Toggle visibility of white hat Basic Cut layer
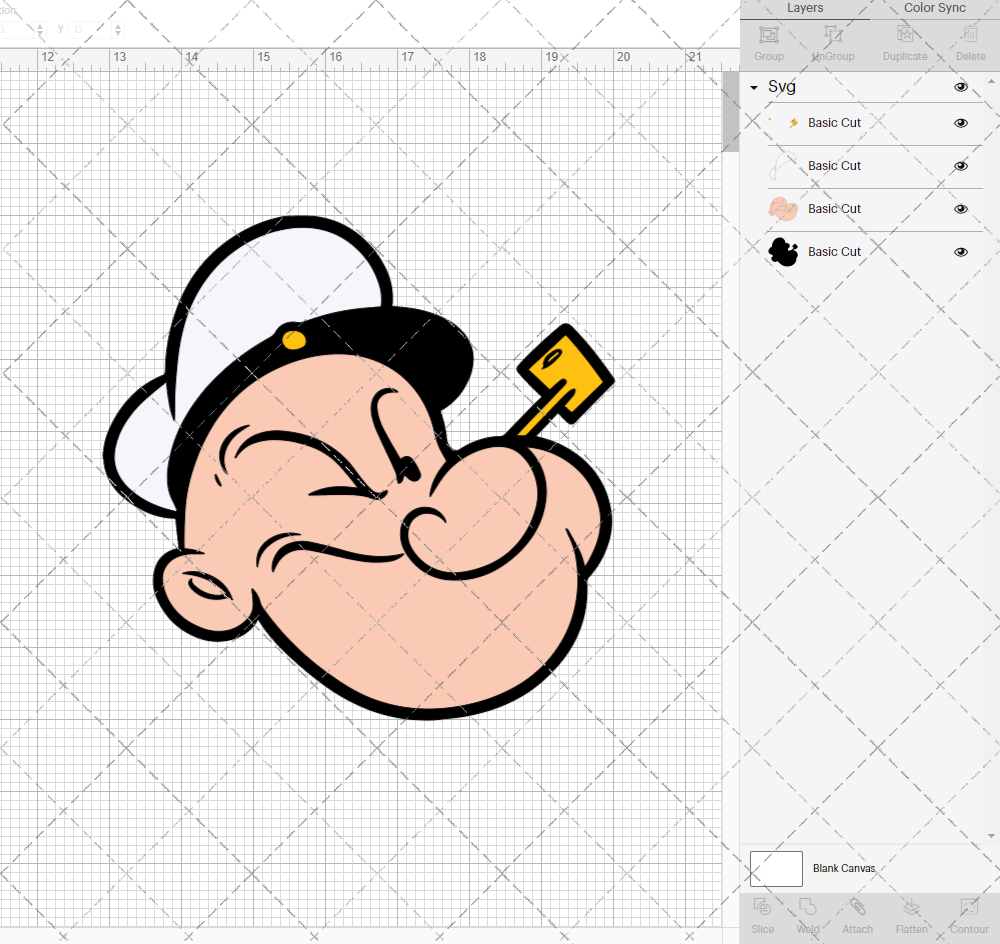The image size is (1000, 944). (x=960, y=166)
